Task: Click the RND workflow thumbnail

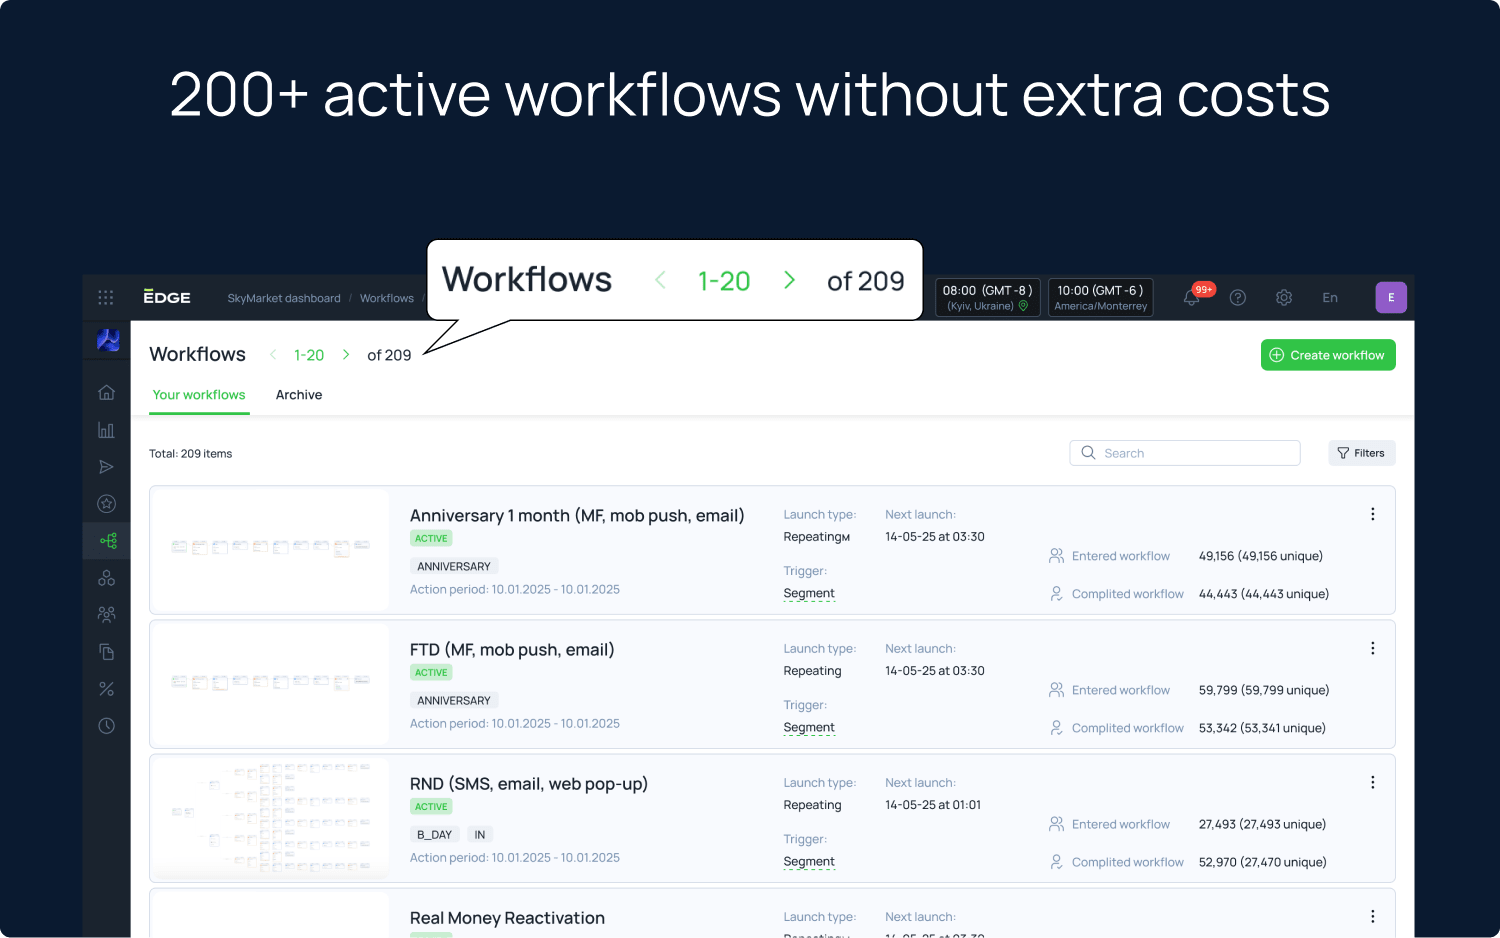Action: (x=271, y=817)
